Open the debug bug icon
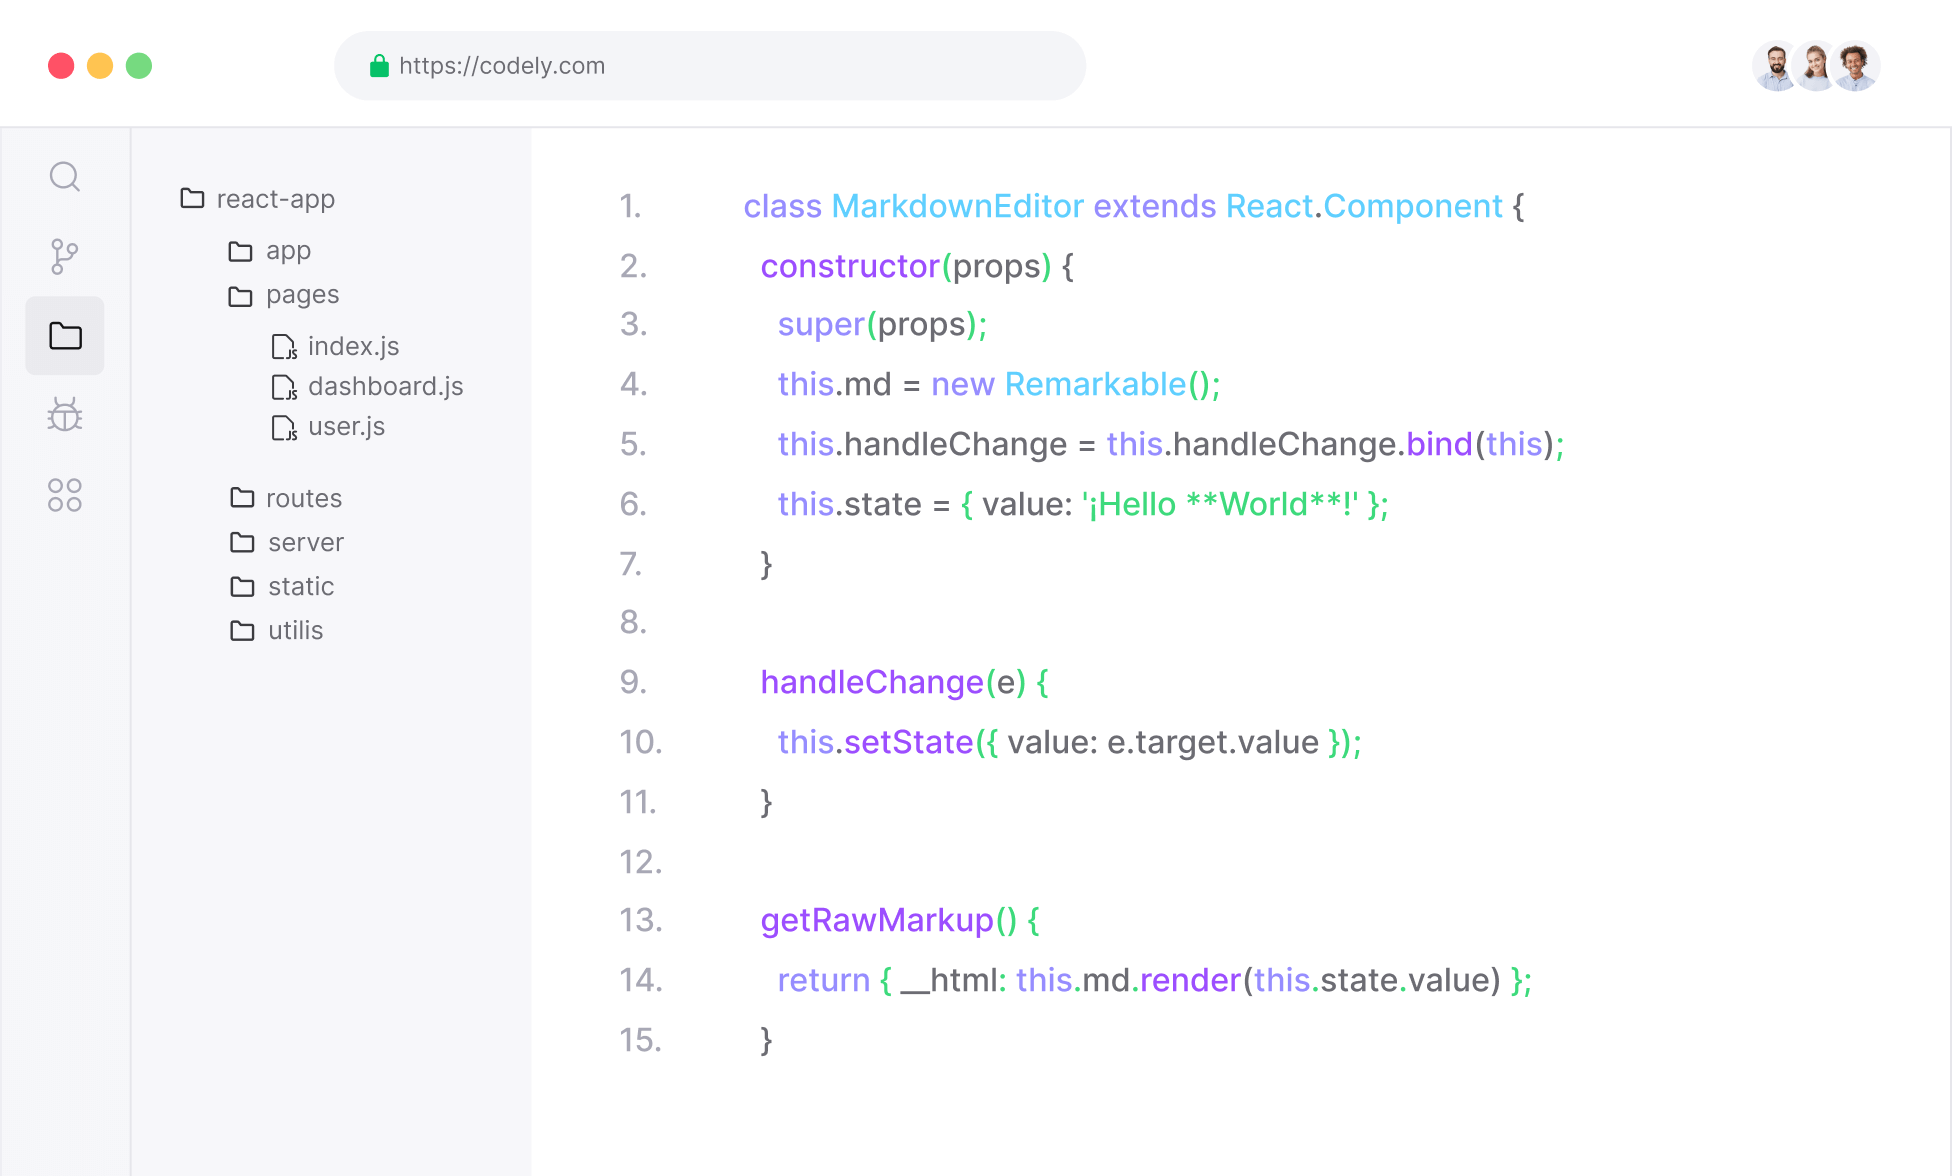Screen dimensions: 1952x1176 pos(65,414)
